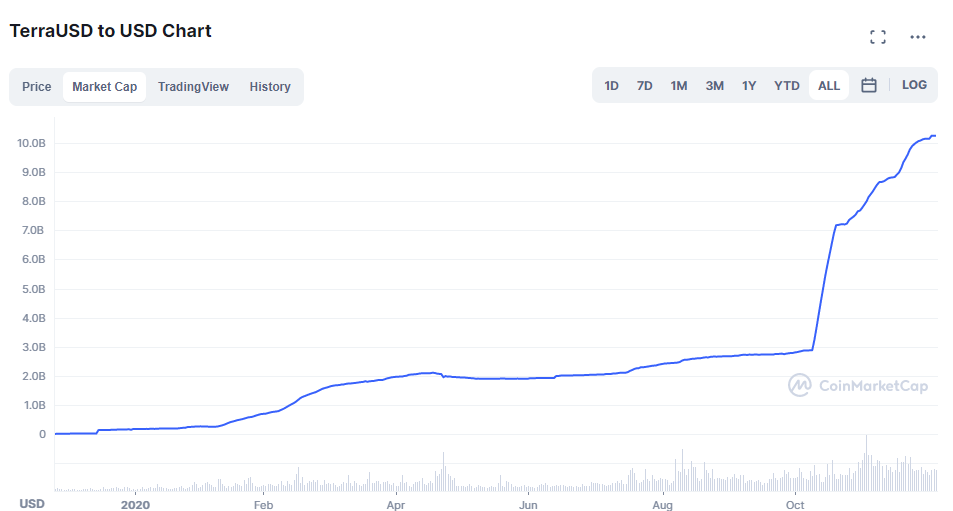Click the 3.0B y-axis label
The height and width of the screenshot is (511, 953).
[33, 348]
